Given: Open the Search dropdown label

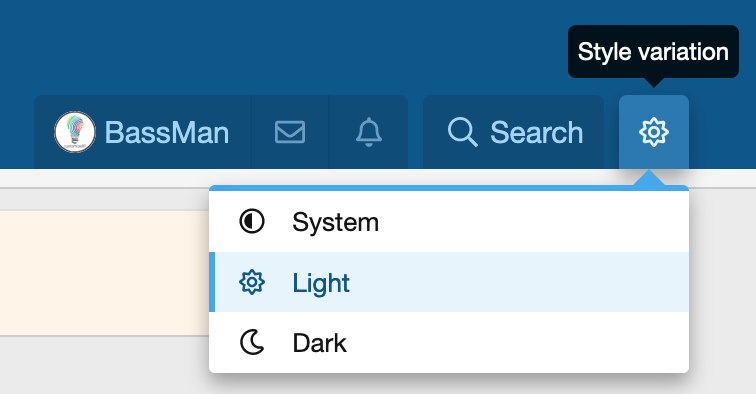Looking at the screenshot, I should (513, 132).
